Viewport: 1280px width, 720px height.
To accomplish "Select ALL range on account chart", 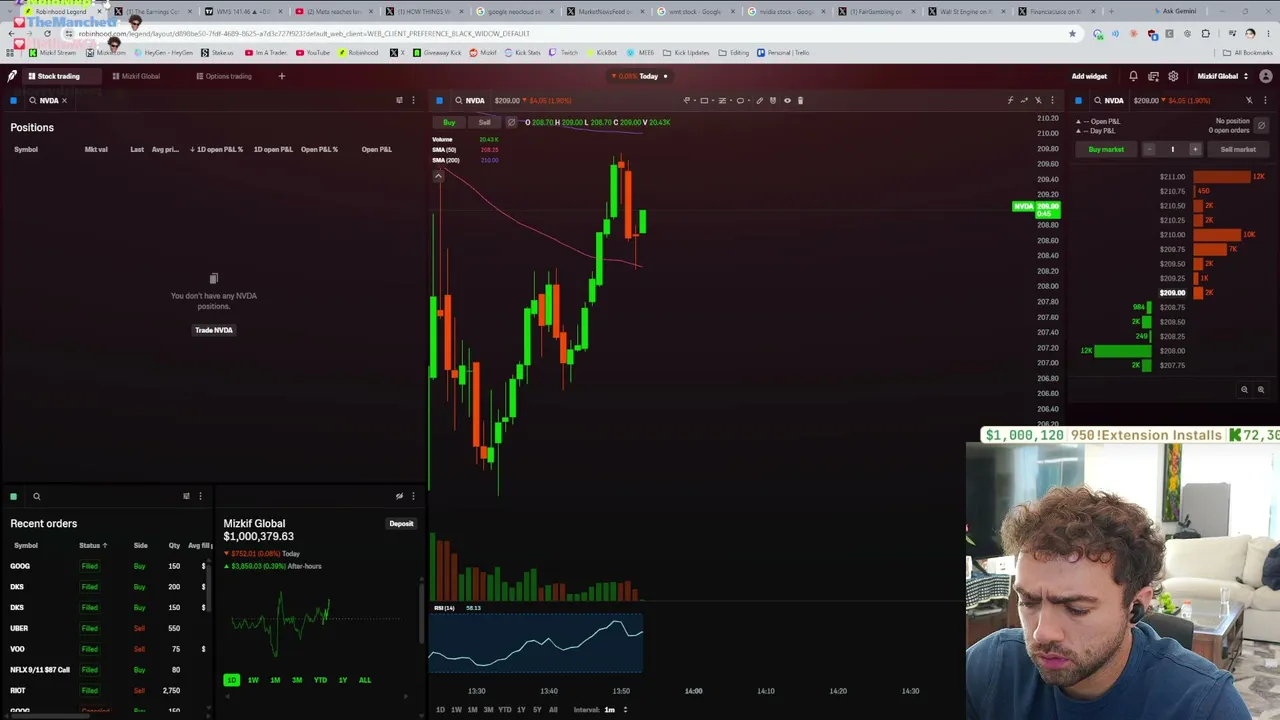I will point(364,680).
